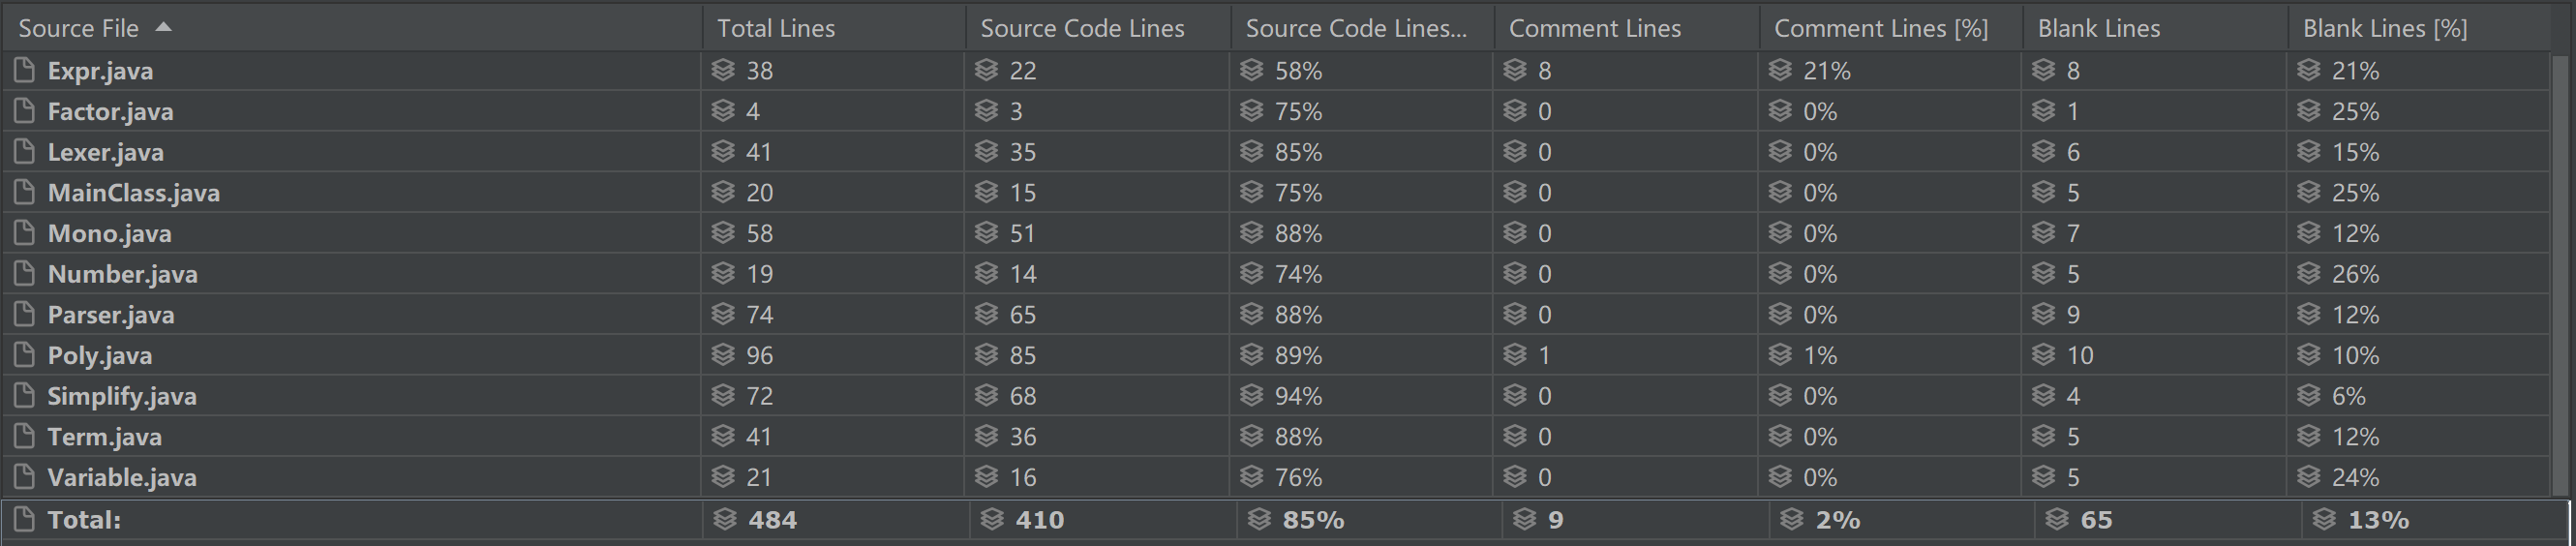The height and width of the screenshot is (546, 2576).
Task: Click the stack icon beside Expr.java comment lines 8
Action: pos(1515,70)
